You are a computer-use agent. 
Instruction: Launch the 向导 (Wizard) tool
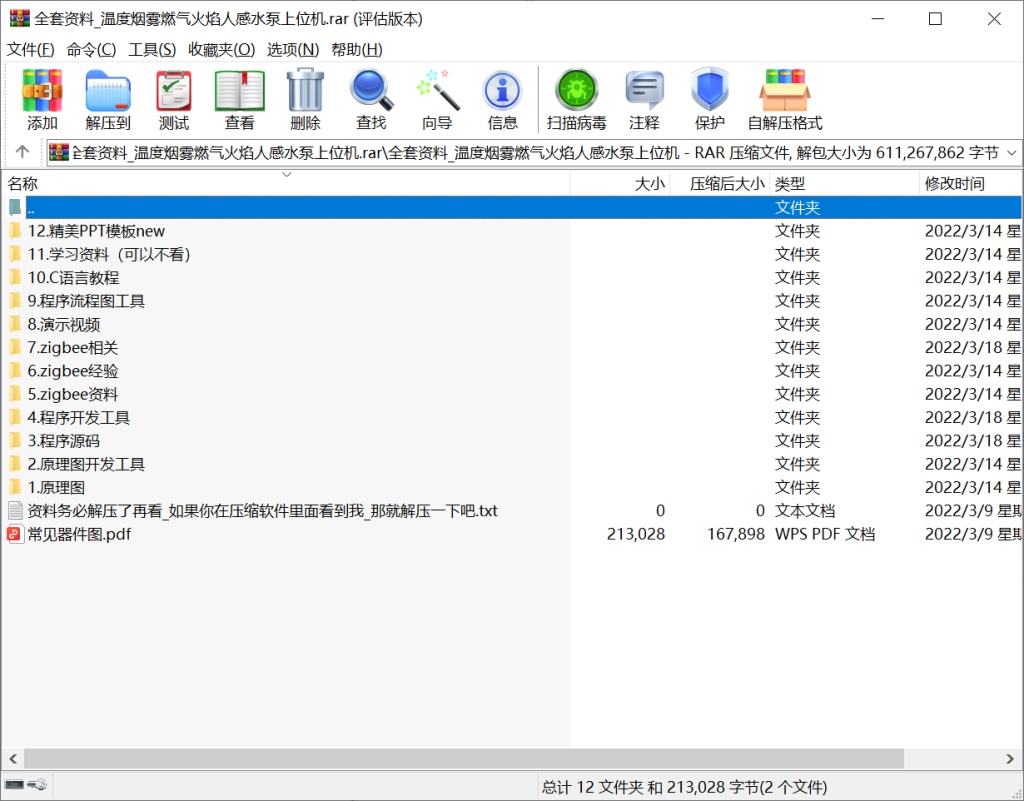coord(436,95)
